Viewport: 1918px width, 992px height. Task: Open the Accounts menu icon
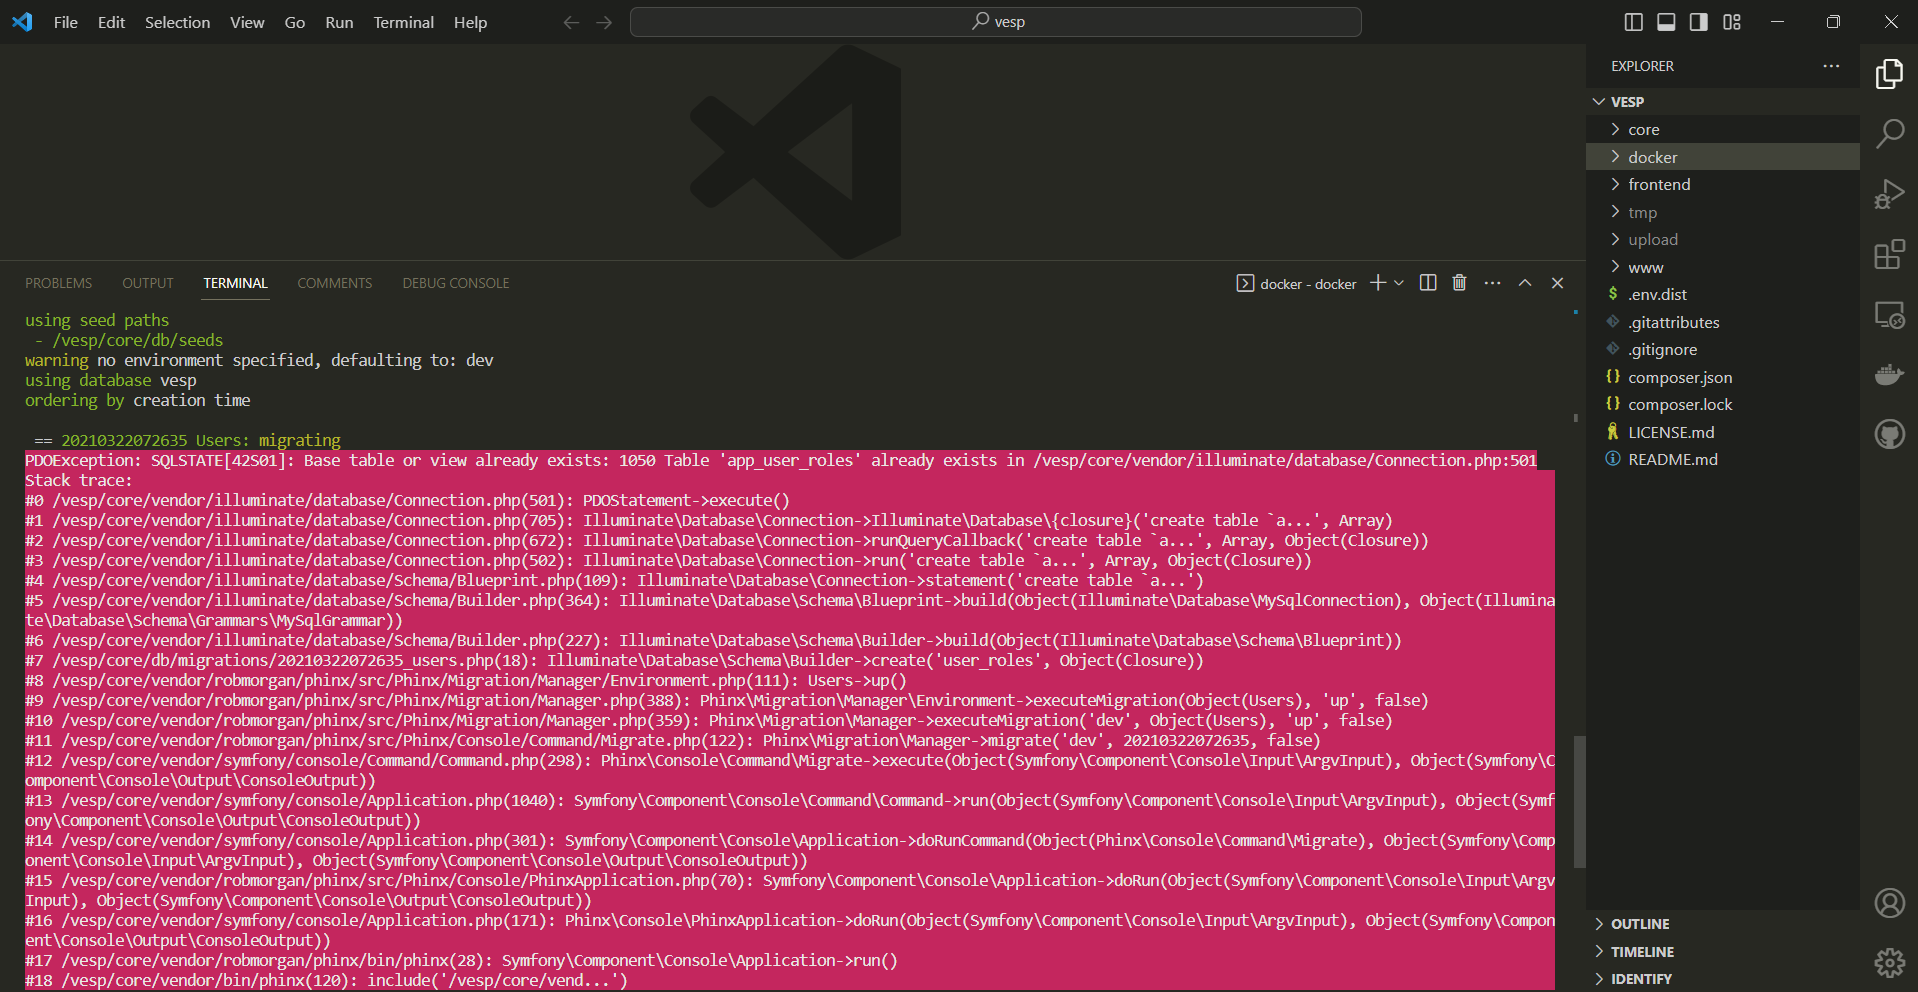(1889, 903)
